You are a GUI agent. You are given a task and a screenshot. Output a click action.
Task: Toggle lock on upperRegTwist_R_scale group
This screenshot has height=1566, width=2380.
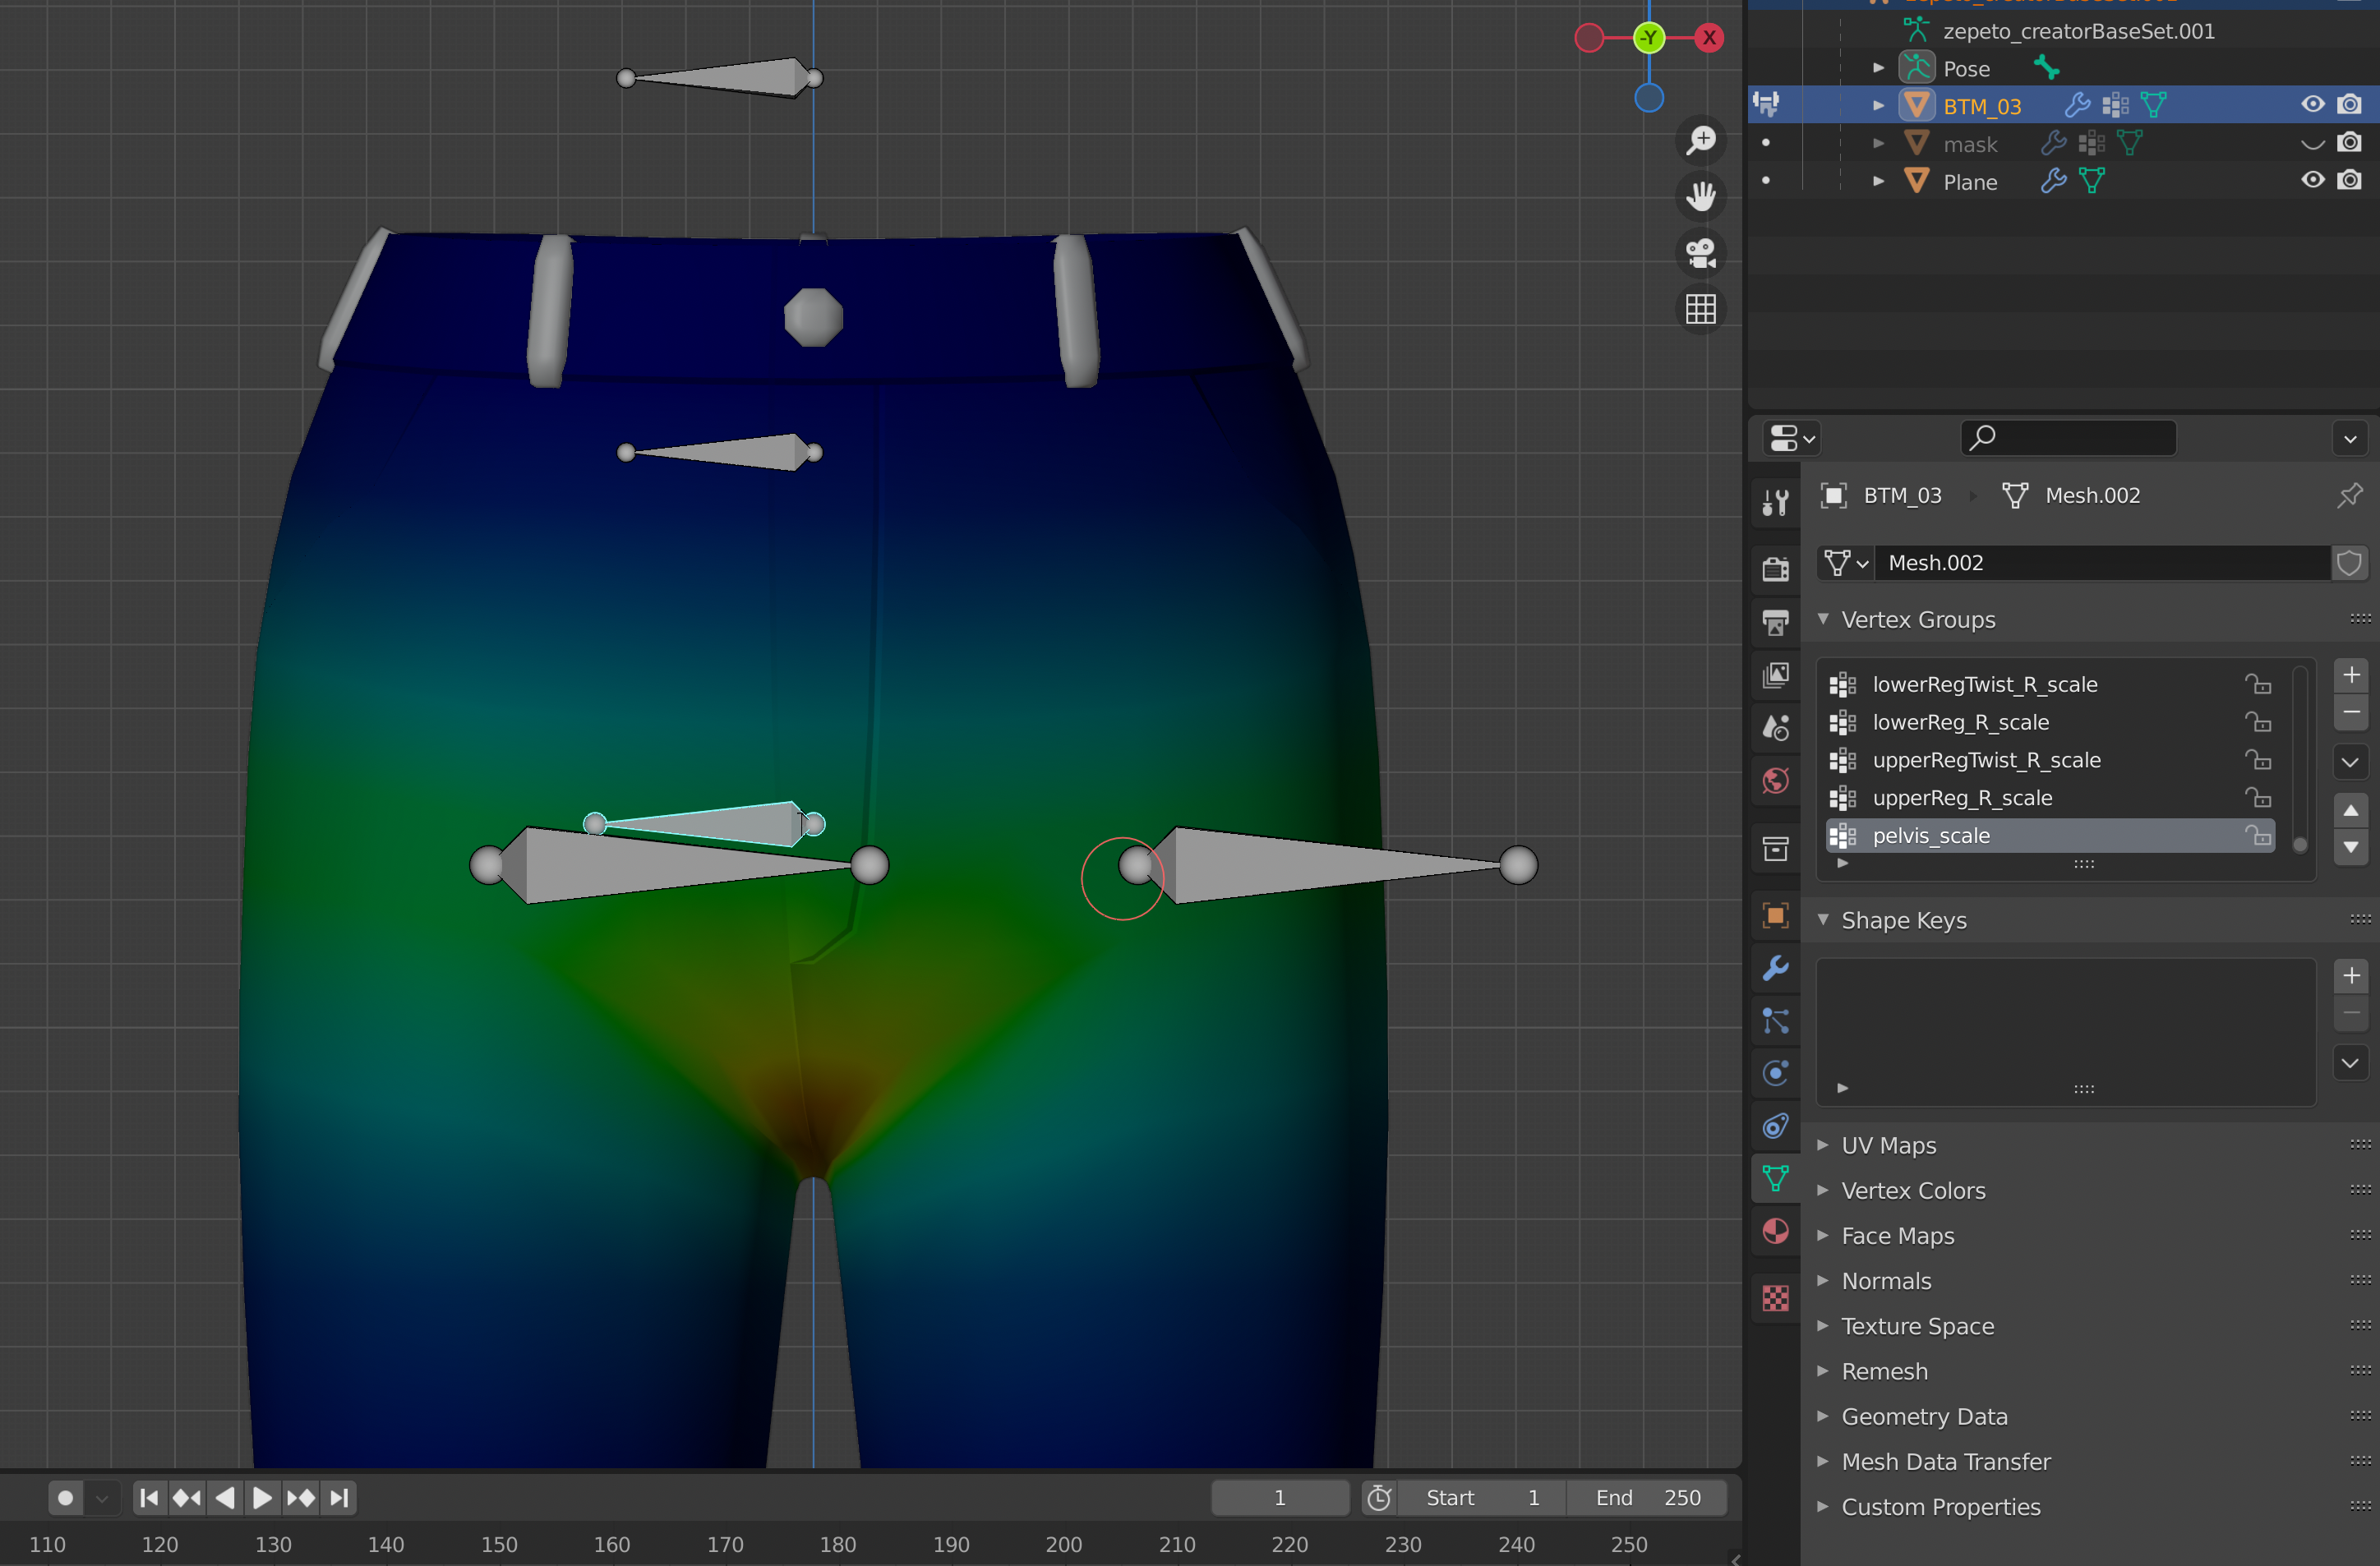[2257, 760]
